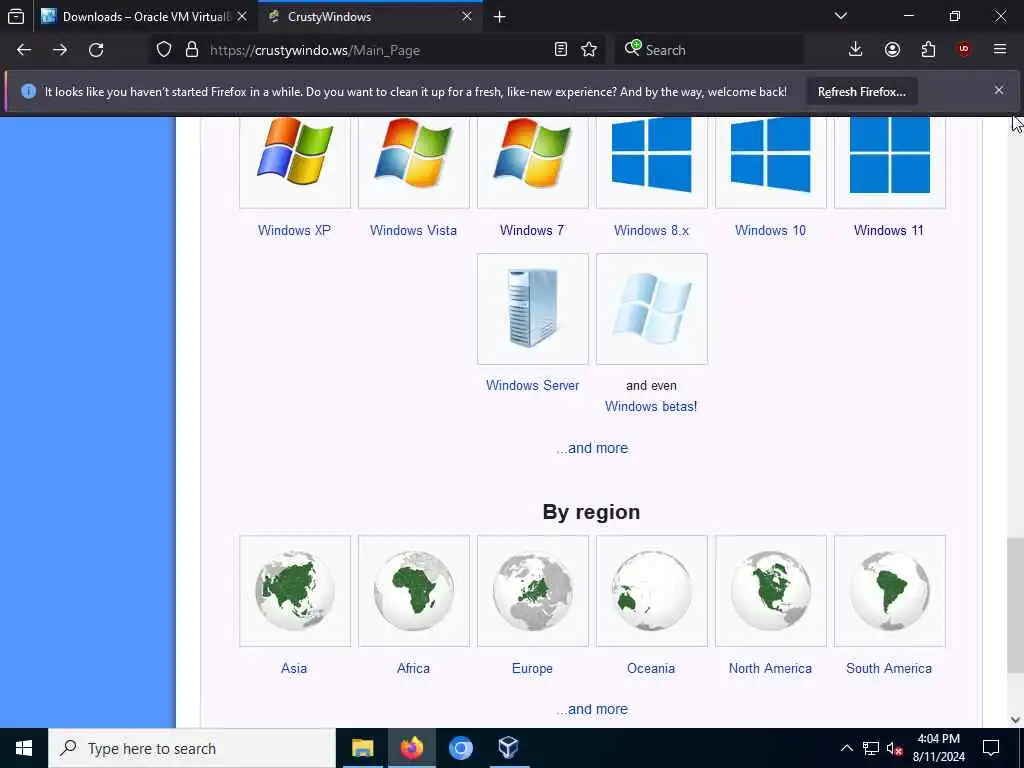
Task: Select the CrustyWindows tab
Action: tap(370, 17)
